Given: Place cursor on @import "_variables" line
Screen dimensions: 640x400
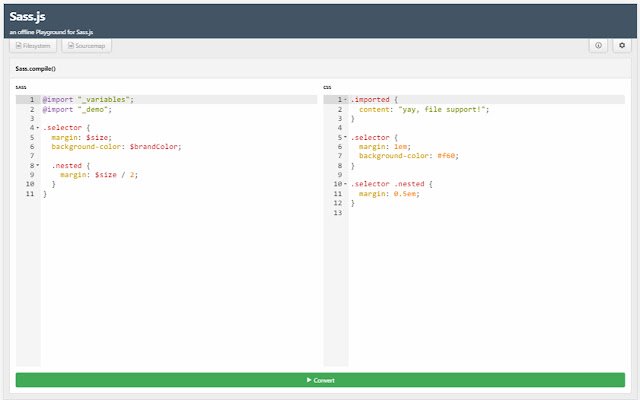Looking at the screenshot, I should [x=88, y=100].
